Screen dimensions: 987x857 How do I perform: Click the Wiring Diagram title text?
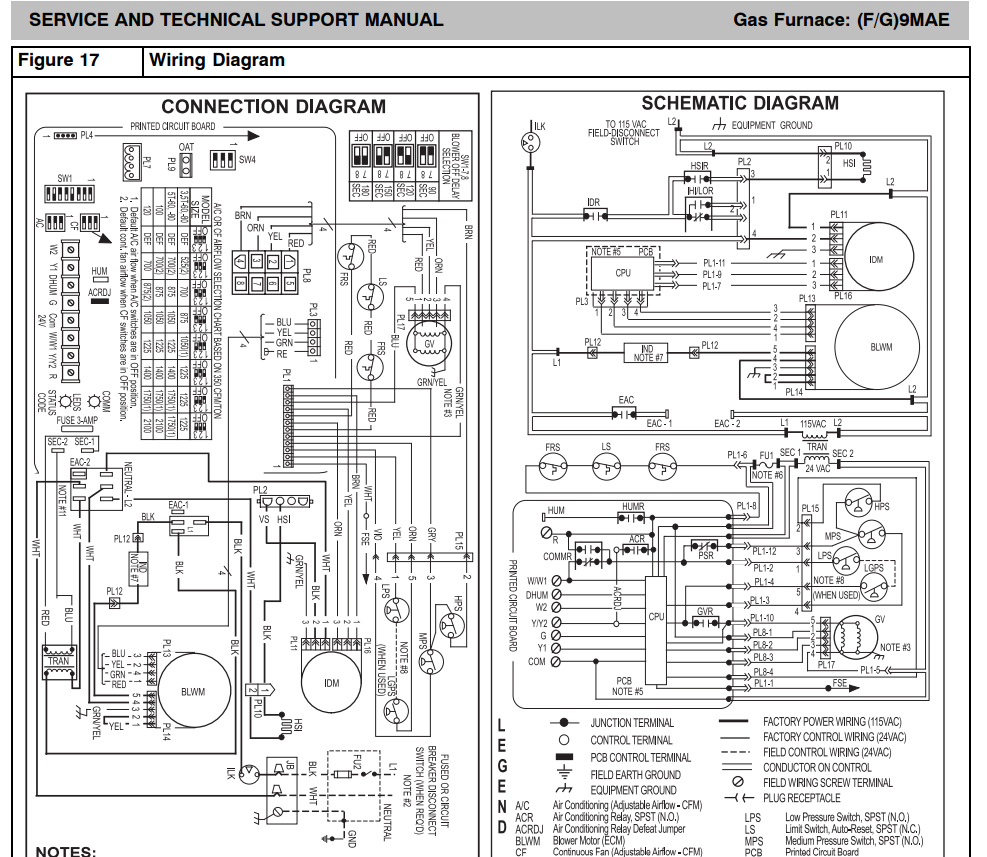(217, 60)
